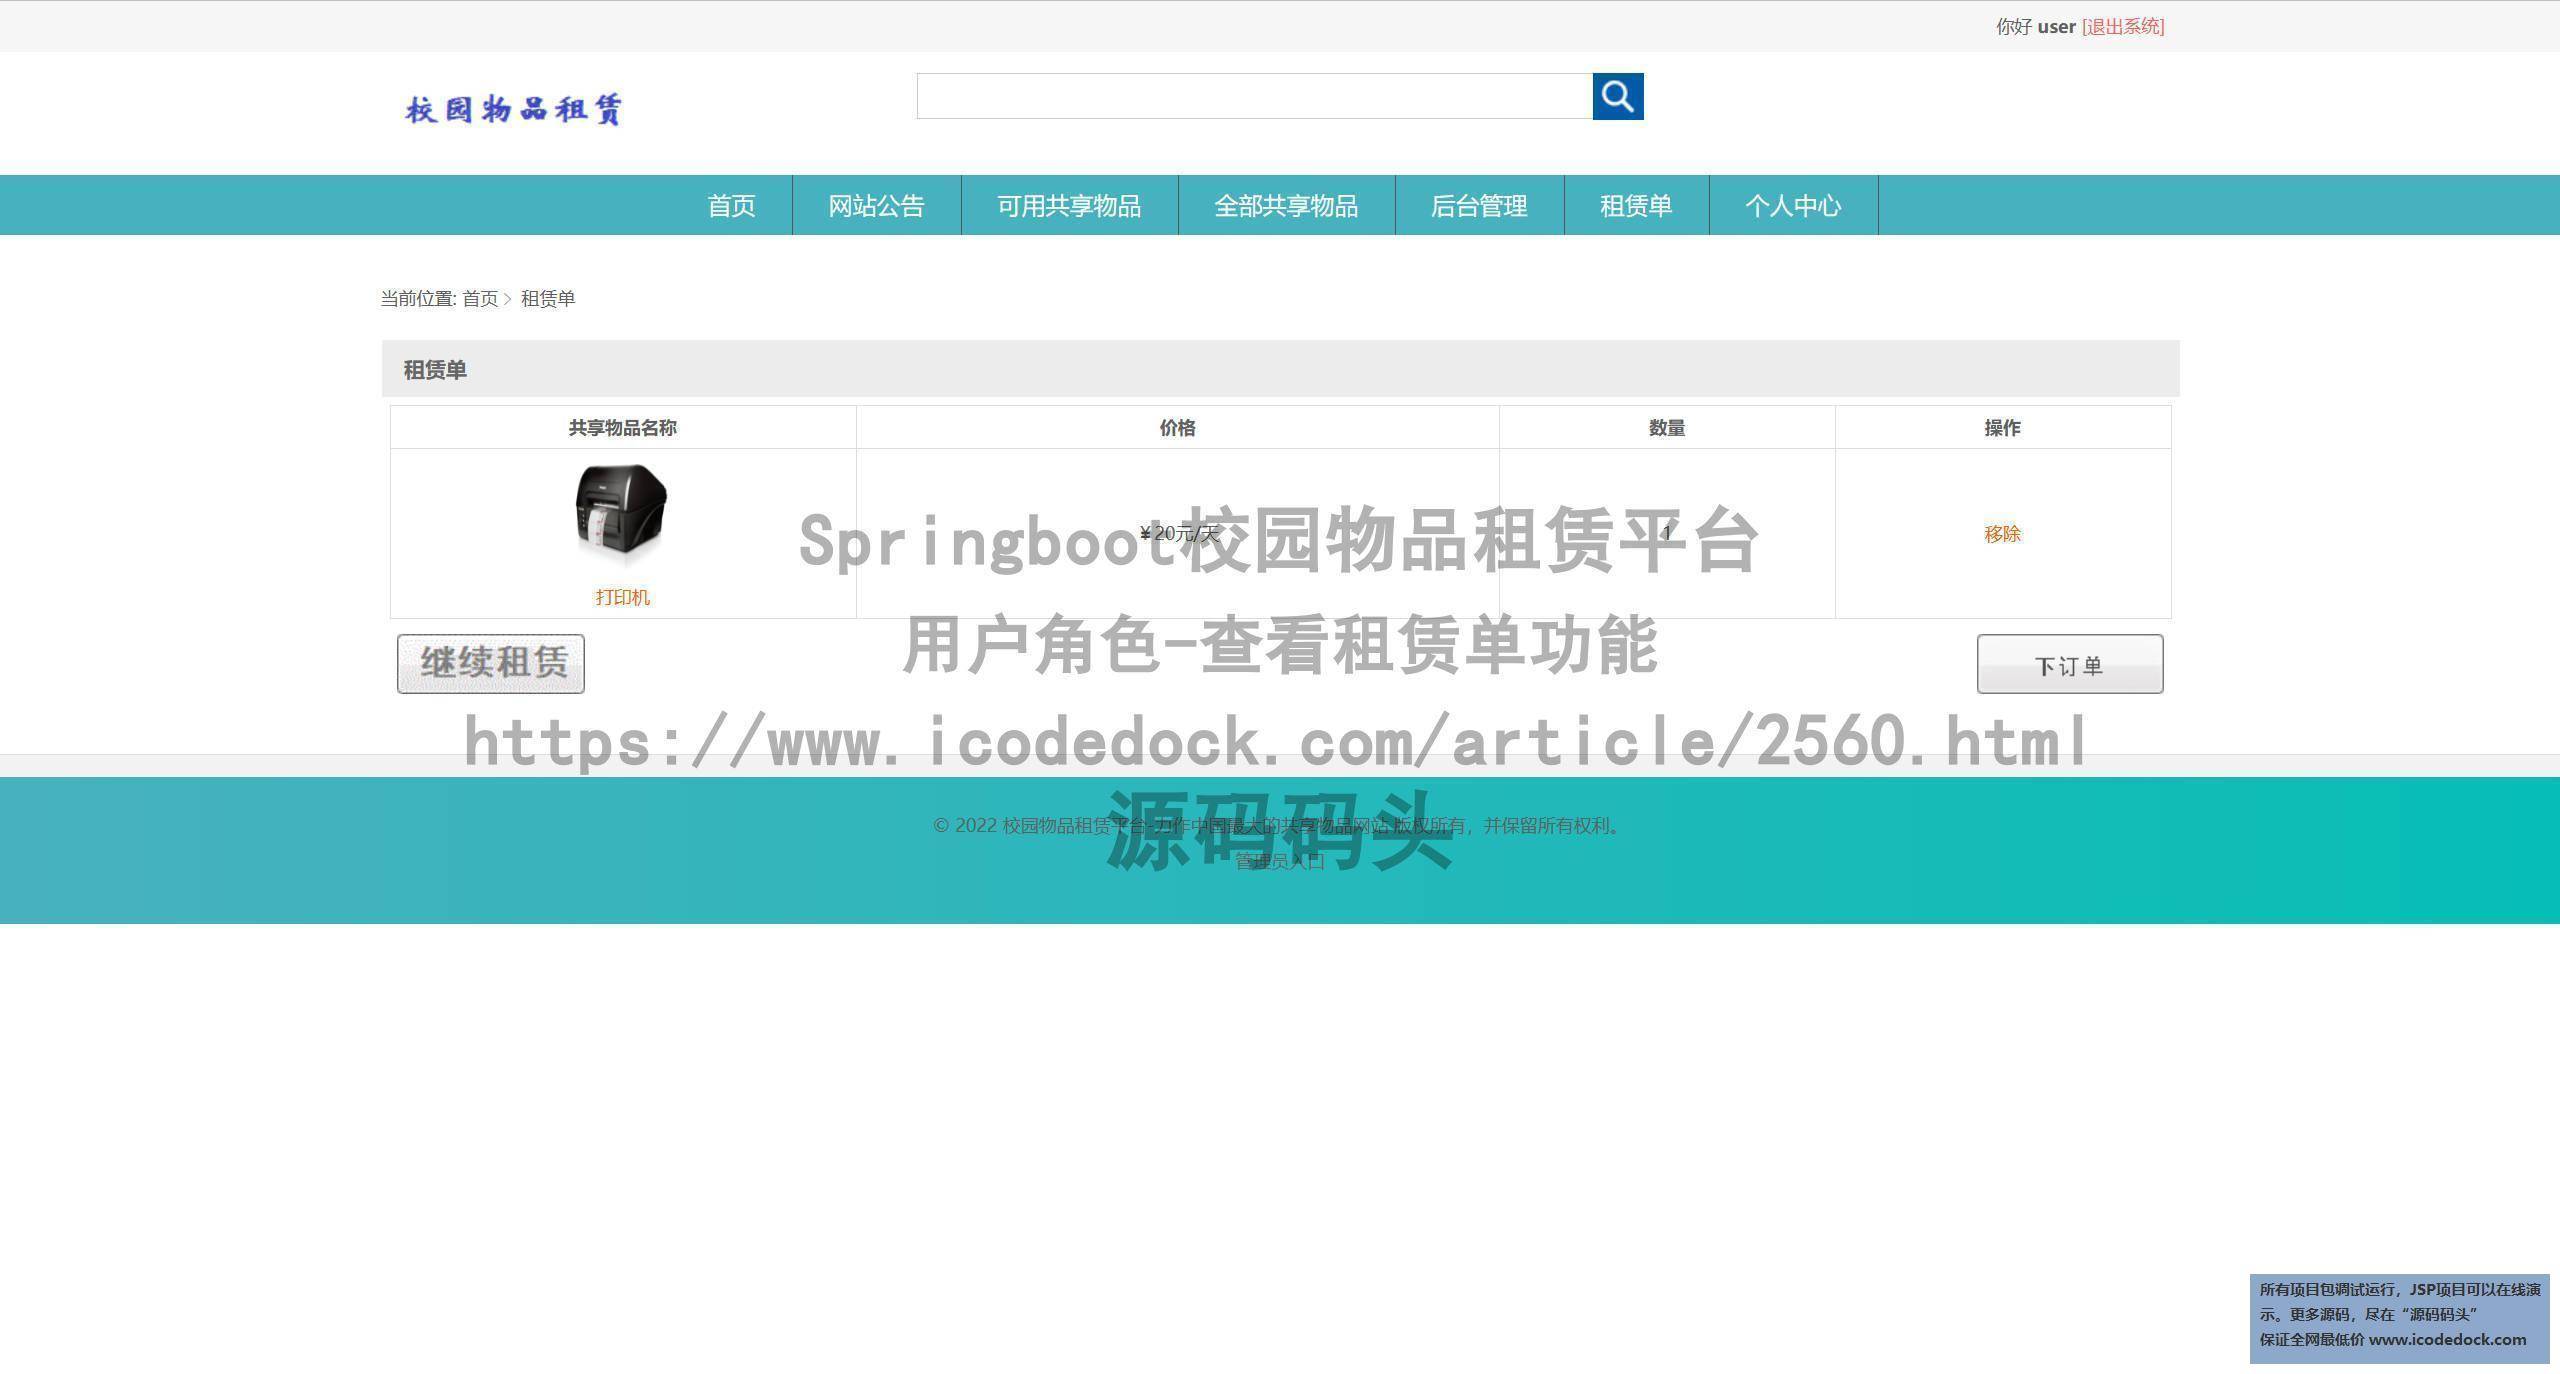Click 租赁单 in the teal navigation bar
Viewport: 2560px width, 1374px height.
pos(1636,206)
